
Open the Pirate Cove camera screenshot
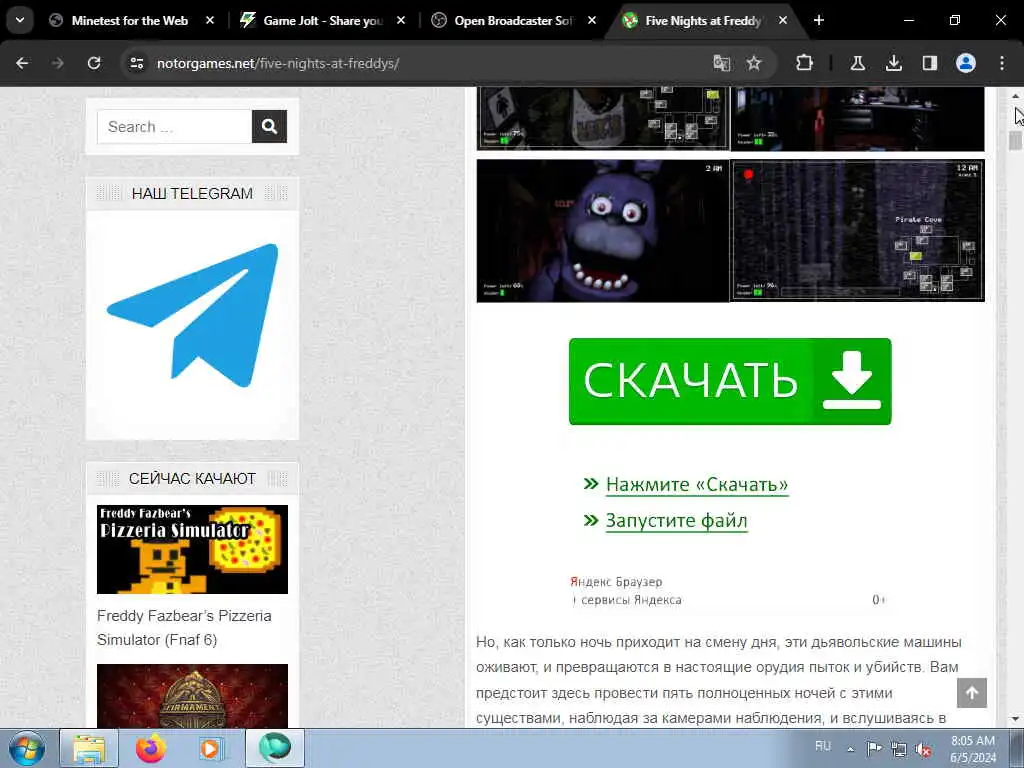pos(857,231)
